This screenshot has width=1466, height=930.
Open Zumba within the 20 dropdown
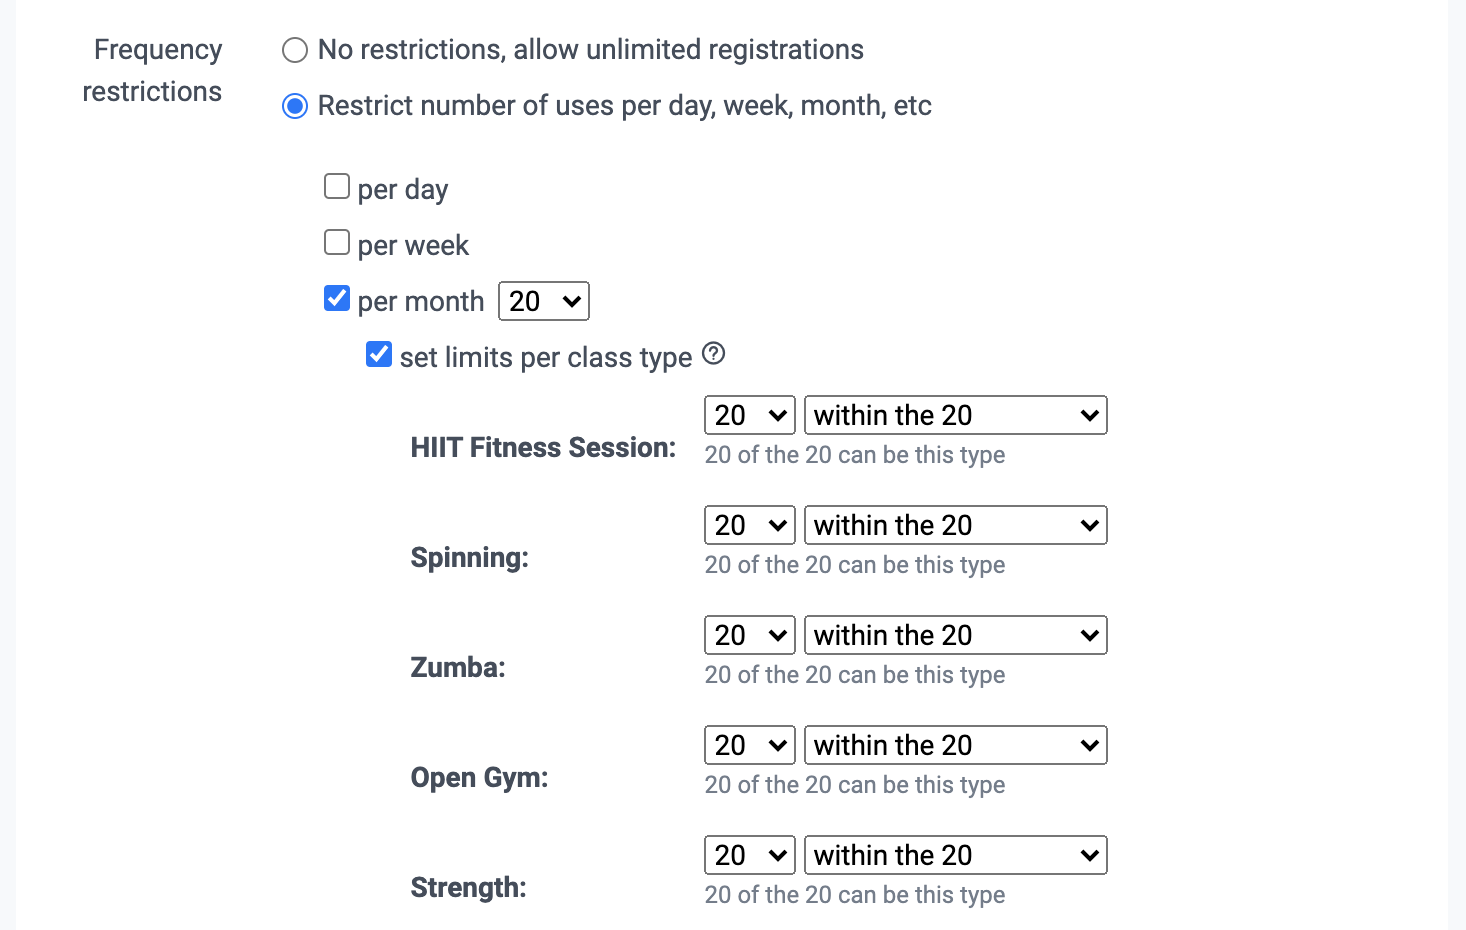tap(955, 635)
